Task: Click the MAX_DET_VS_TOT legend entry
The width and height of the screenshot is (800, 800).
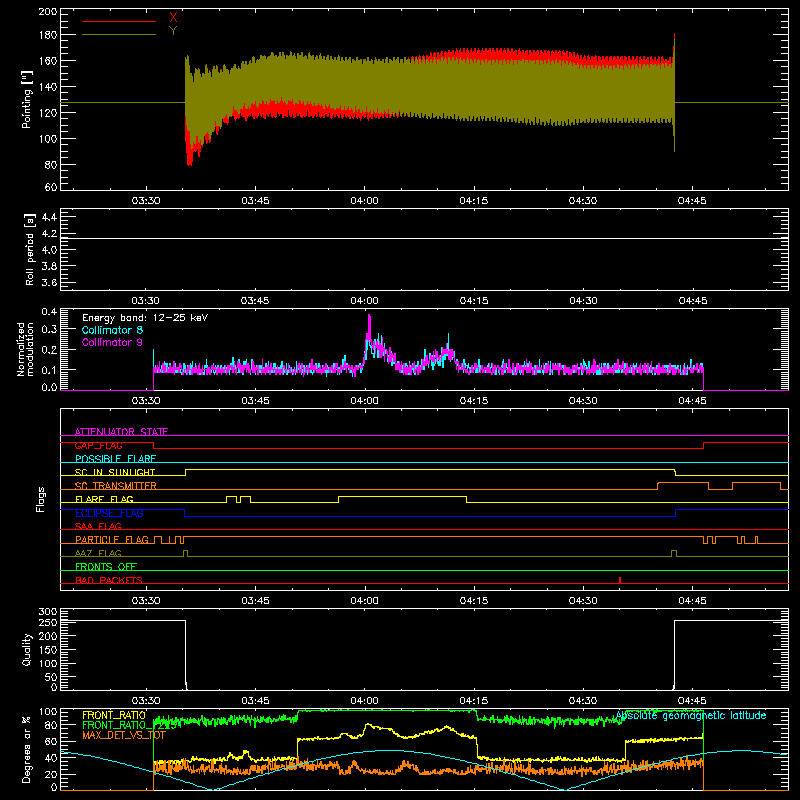Action: tap(124, 735)
